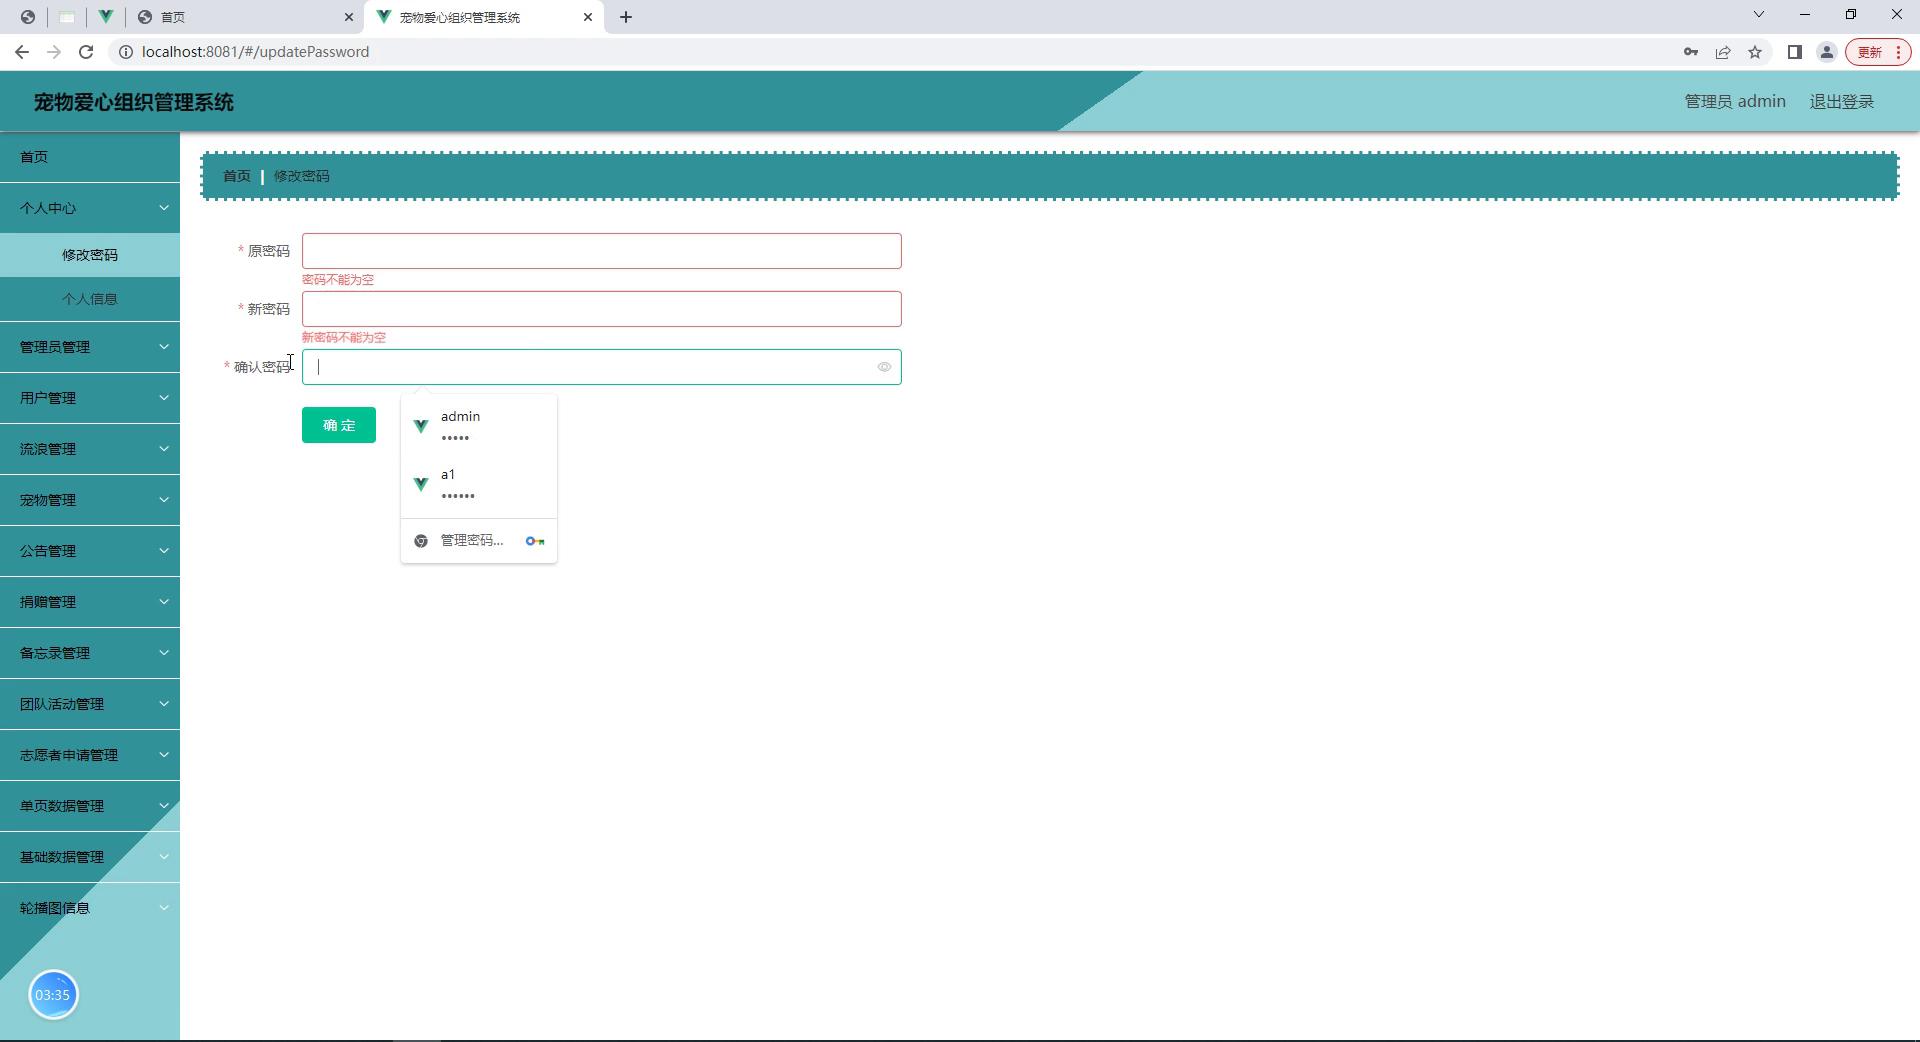Click the 宠物爱心组织管理系统 title

(134, 102)
